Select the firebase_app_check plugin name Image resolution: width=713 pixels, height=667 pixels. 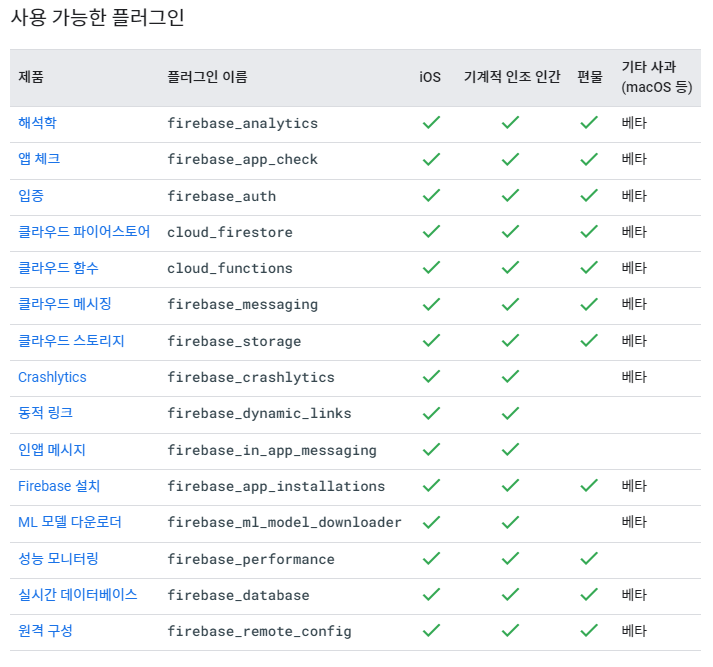(242, 160)
